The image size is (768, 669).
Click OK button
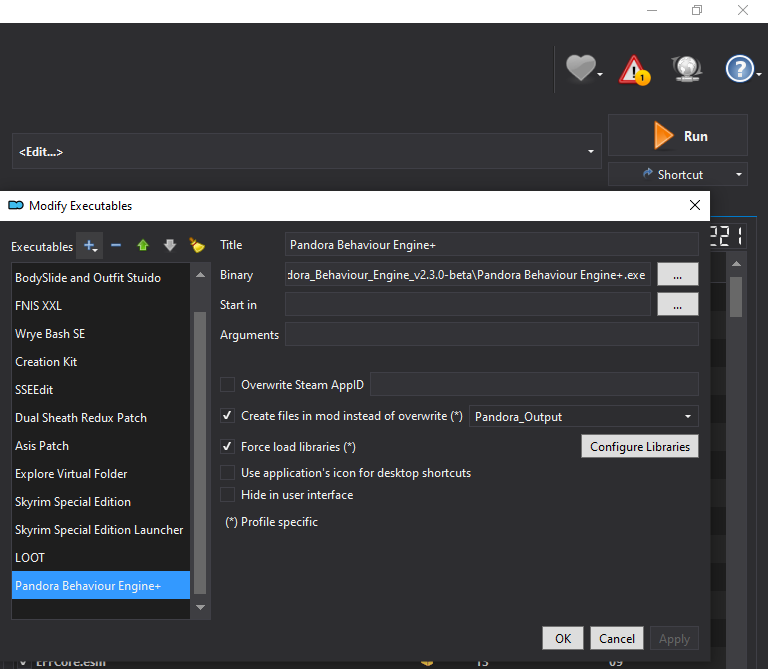click(563, 638)
